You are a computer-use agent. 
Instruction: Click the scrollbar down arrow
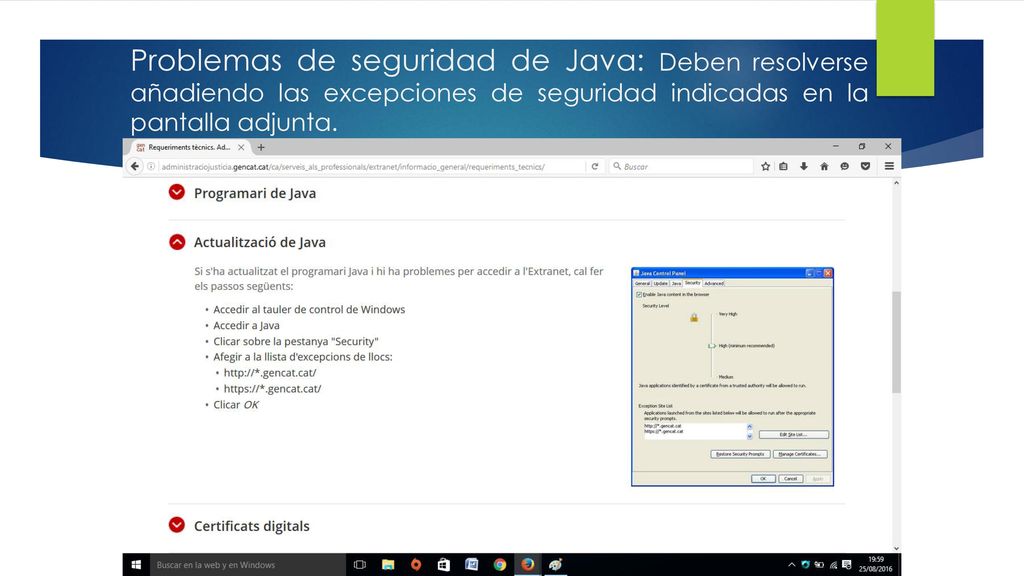(x=896, y=549)
